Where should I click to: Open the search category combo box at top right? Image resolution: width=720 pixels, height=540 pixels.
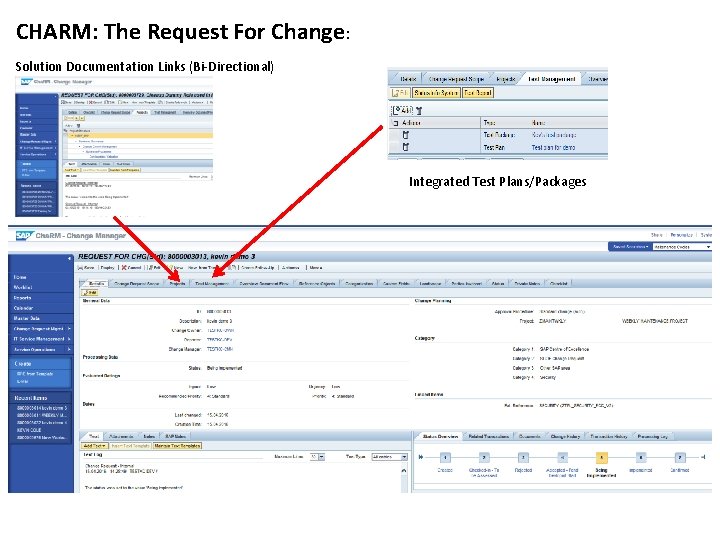coord(682,247)
